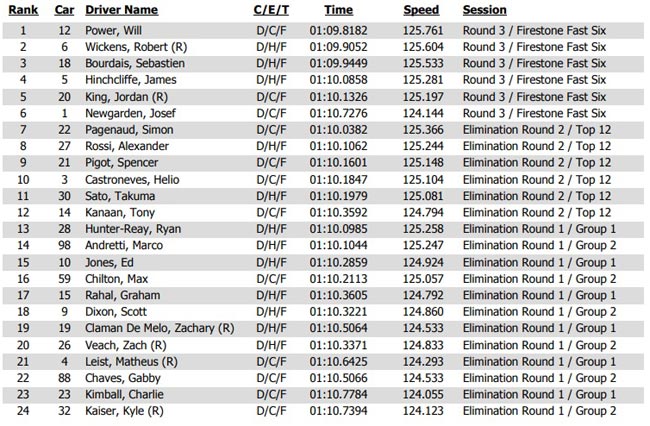Select the Session column header
The height and width of the screenshot is (426, 650).
point(485,10)
